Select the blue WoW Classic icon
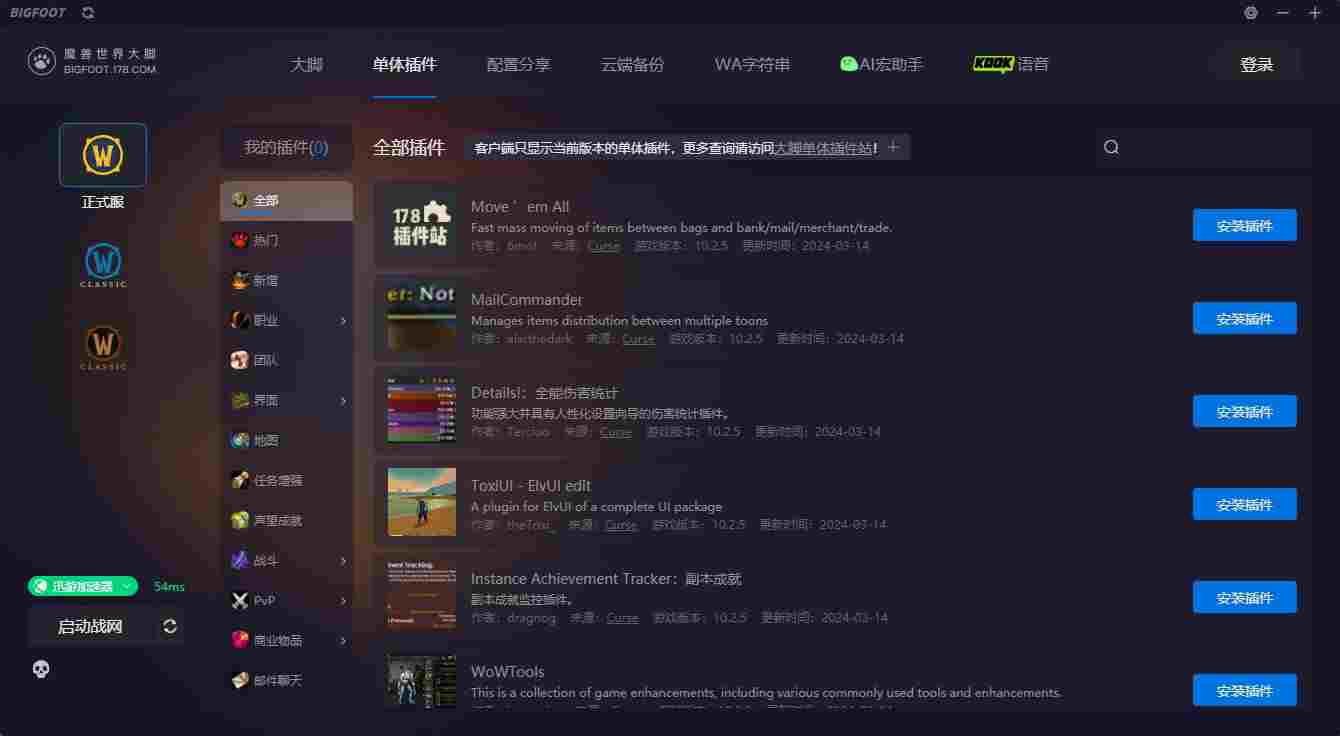Viewport: 1340px width, 736px height. (x=103, y=264)
